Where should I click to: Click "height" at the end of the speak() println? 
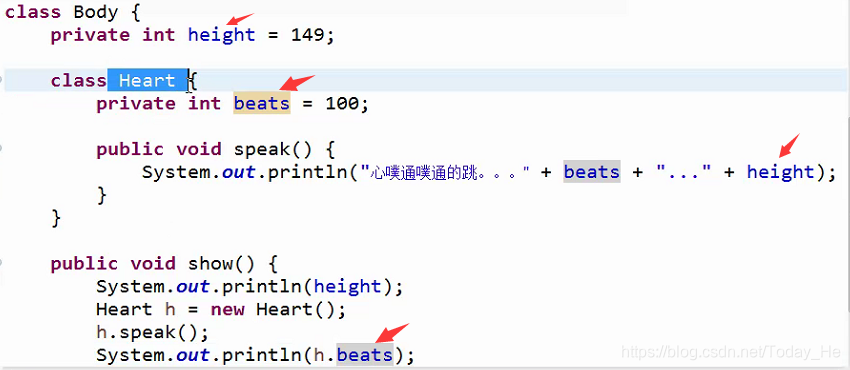(781, 172)
